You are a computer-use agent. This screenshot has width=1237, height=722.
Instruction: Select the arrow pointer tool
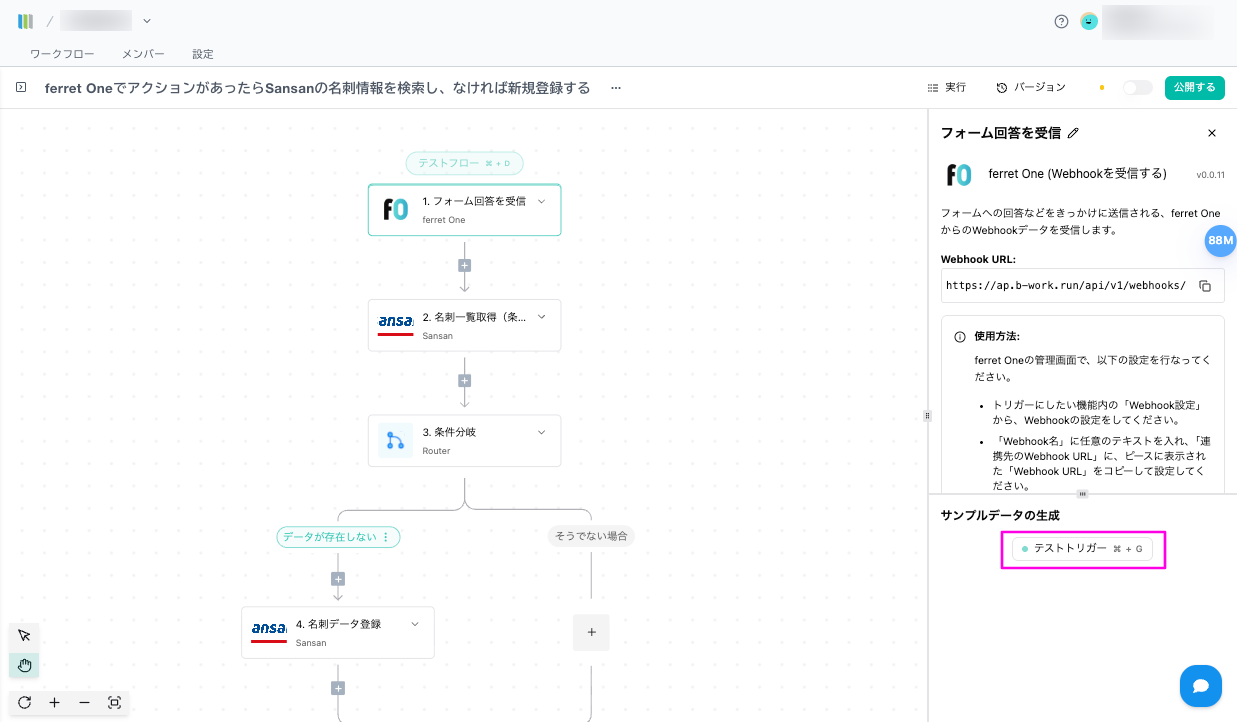pos(25,635)
